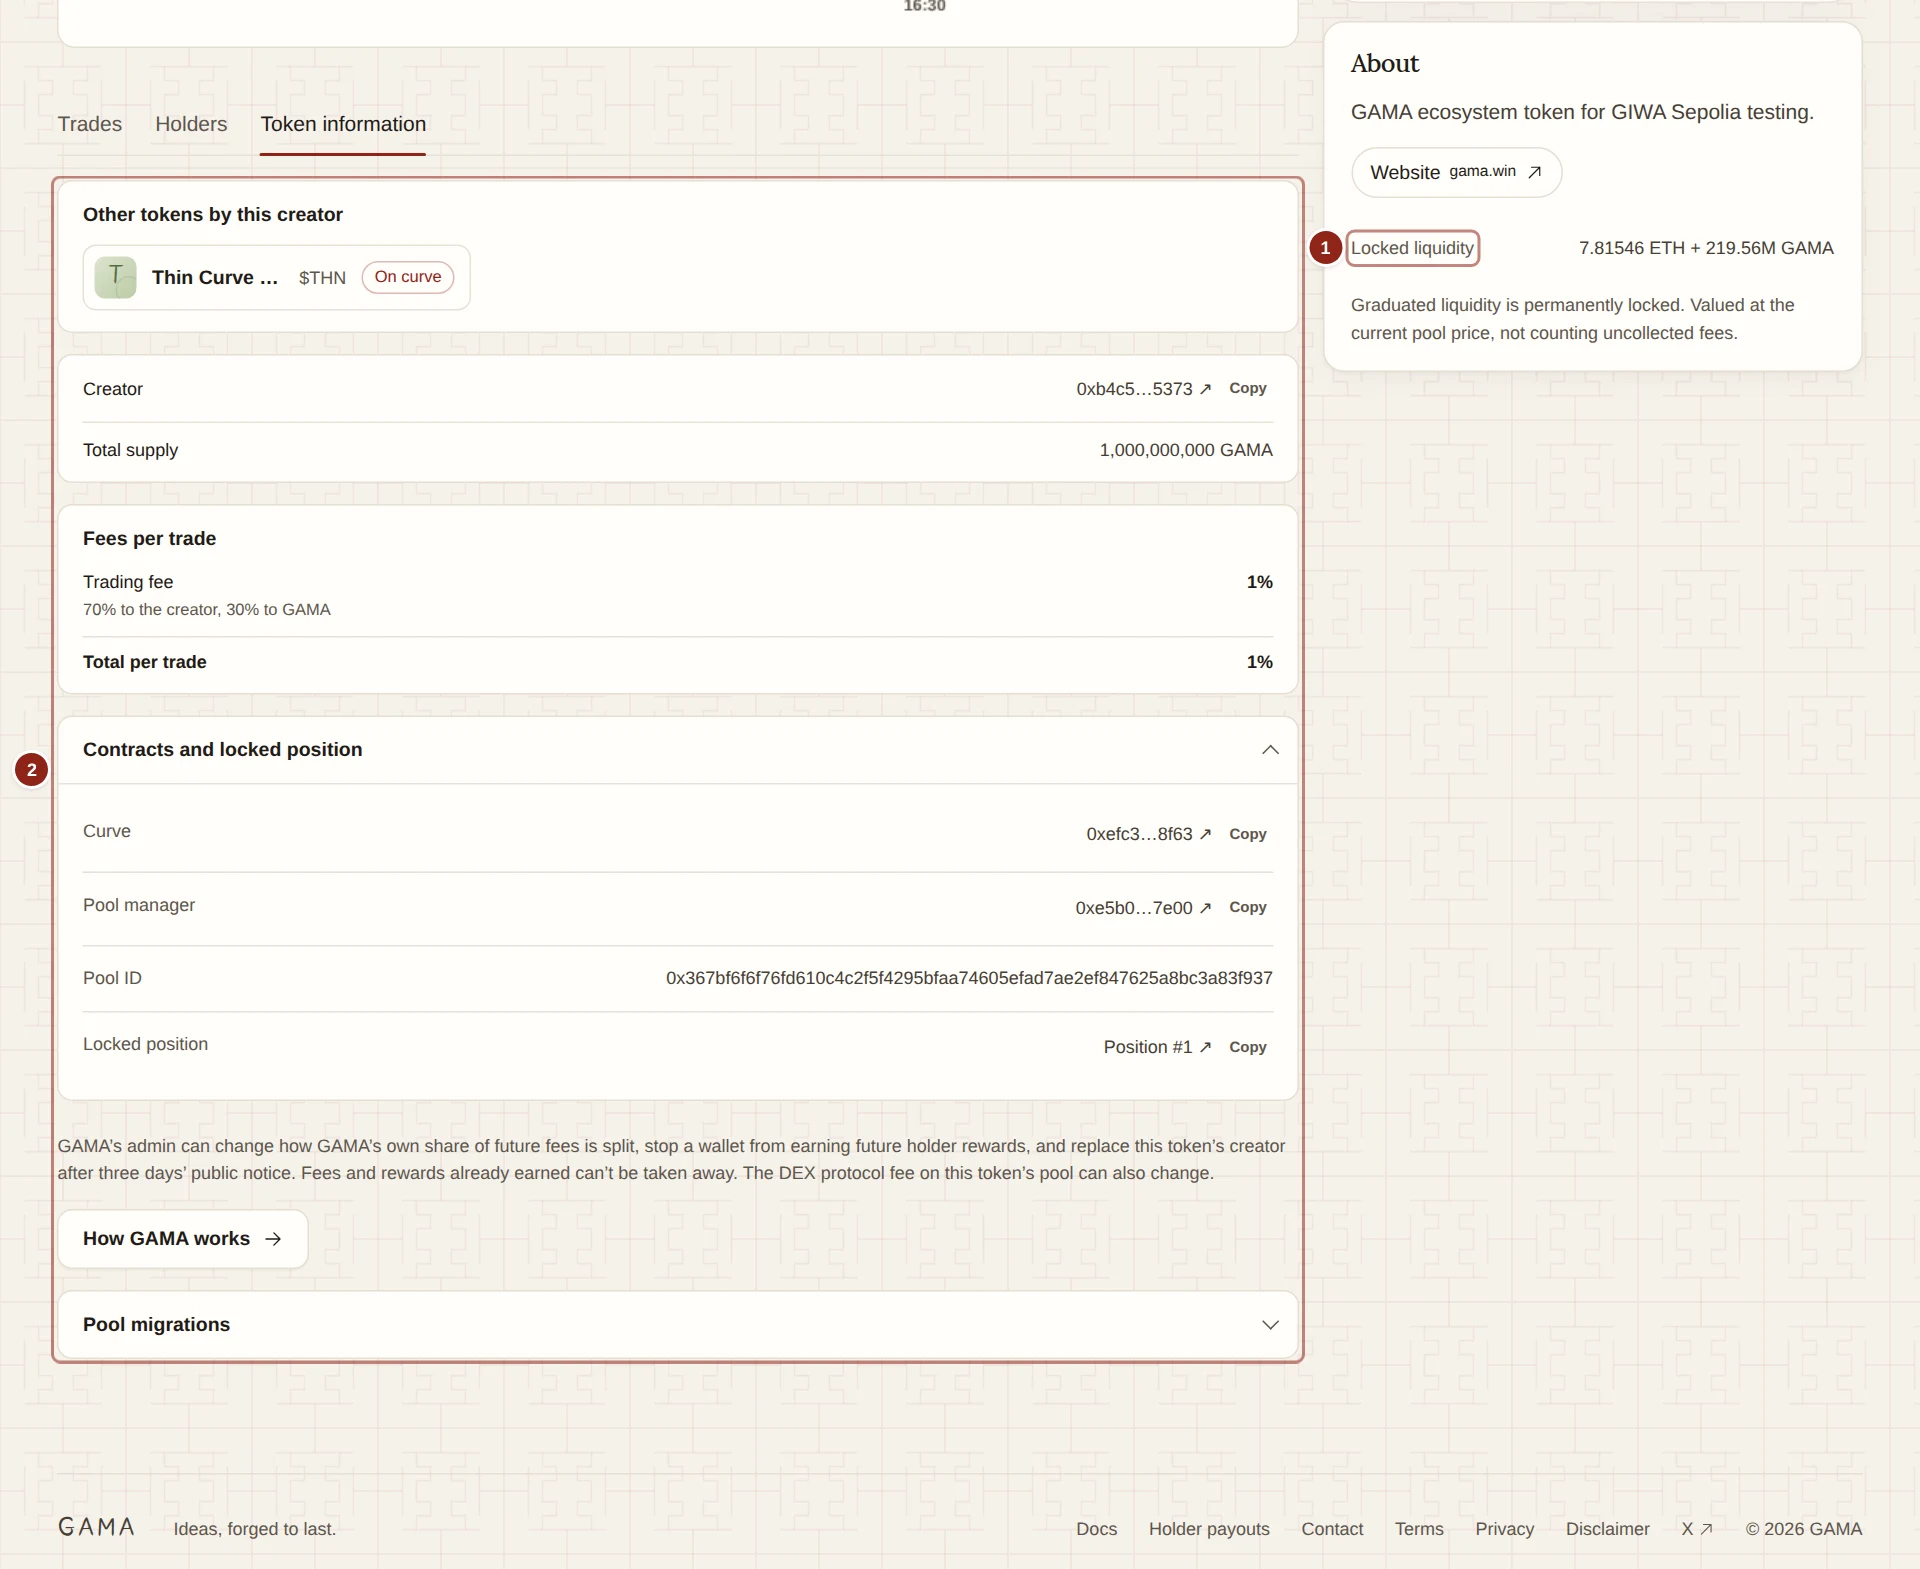This screenshot has width=1920, height=1569.
Task: Open the Docs footer link
Action: pos(1096,1529)
